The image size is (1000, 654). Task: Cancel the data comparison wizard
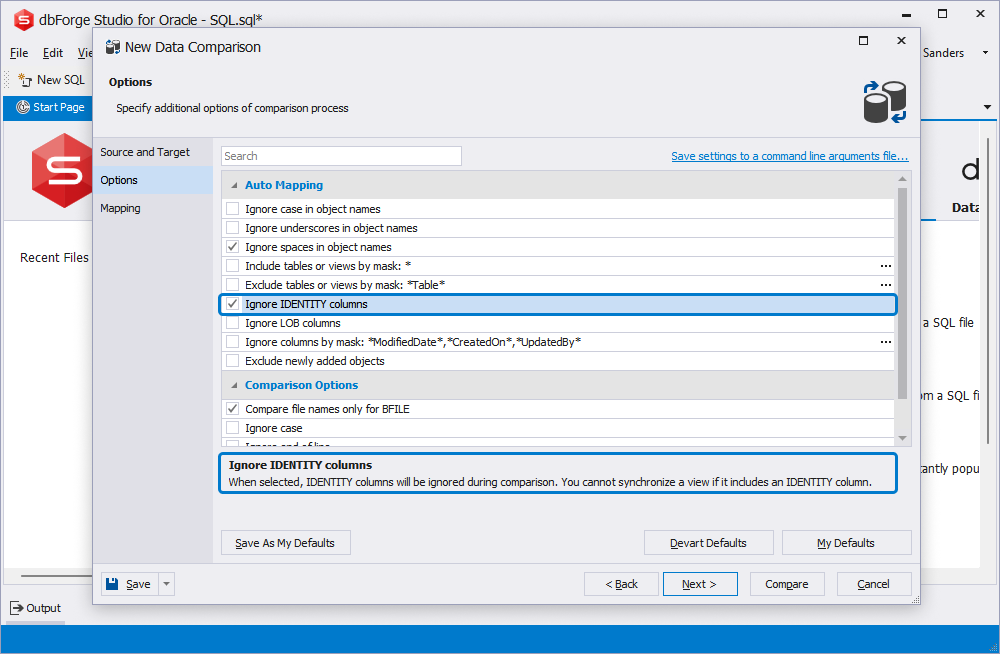pyautogui.click(x=874, y=584)
